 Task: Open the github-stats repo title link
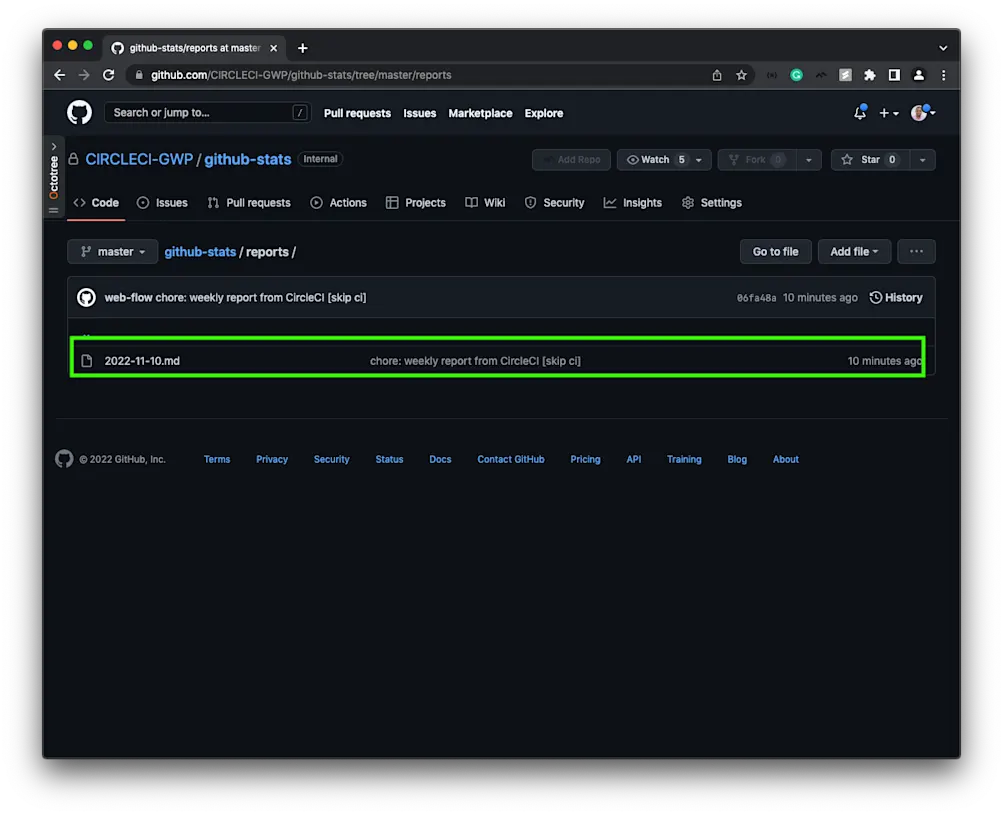coord(248,159)
